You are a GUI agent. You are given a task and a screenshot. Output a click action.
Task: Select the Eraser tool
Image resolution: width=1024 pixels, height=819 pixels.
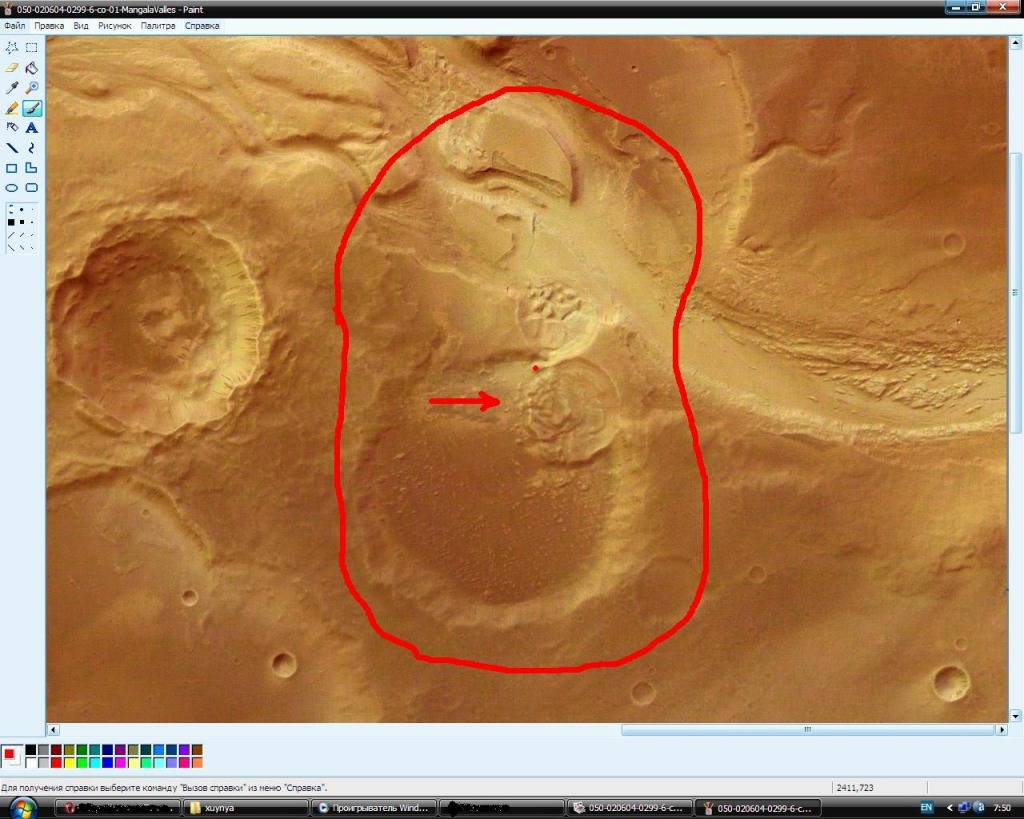click(x=12, y=67)
